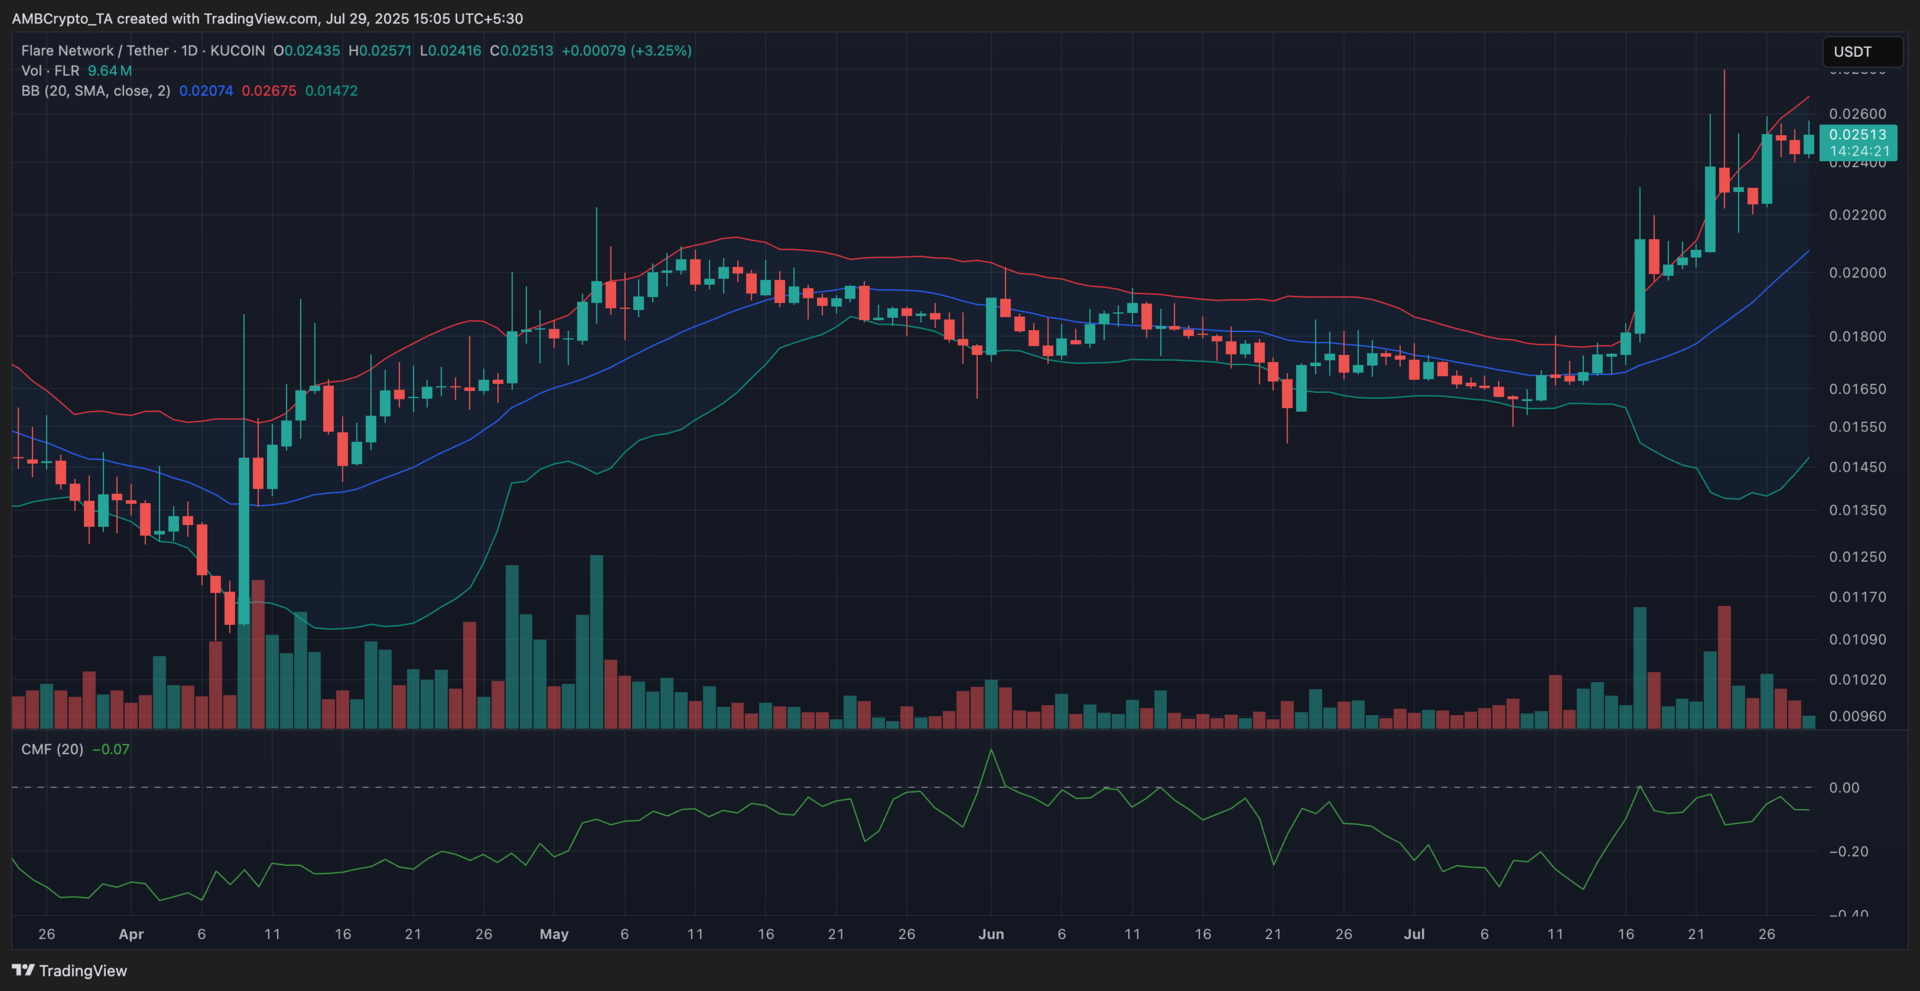Click the 0.02000 price axis label

[1858, 273]
